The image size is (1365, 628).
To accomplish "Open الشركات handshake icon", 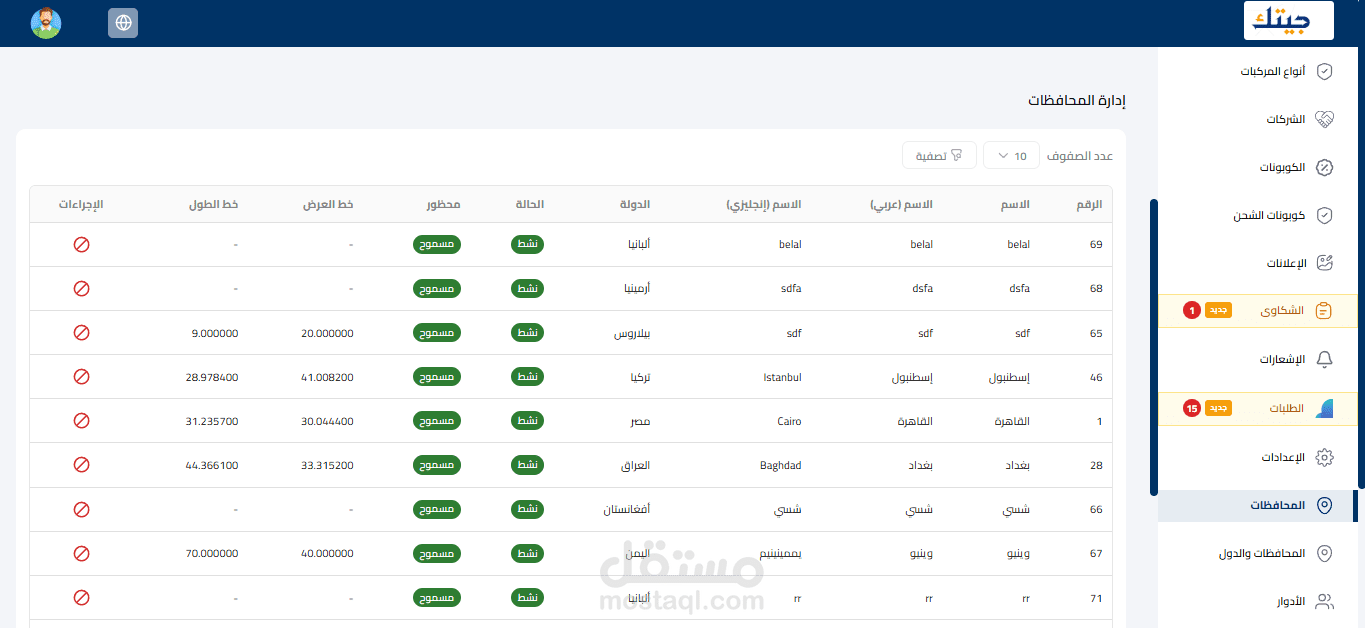I will pyautogui.click(x=1324, y=120).
